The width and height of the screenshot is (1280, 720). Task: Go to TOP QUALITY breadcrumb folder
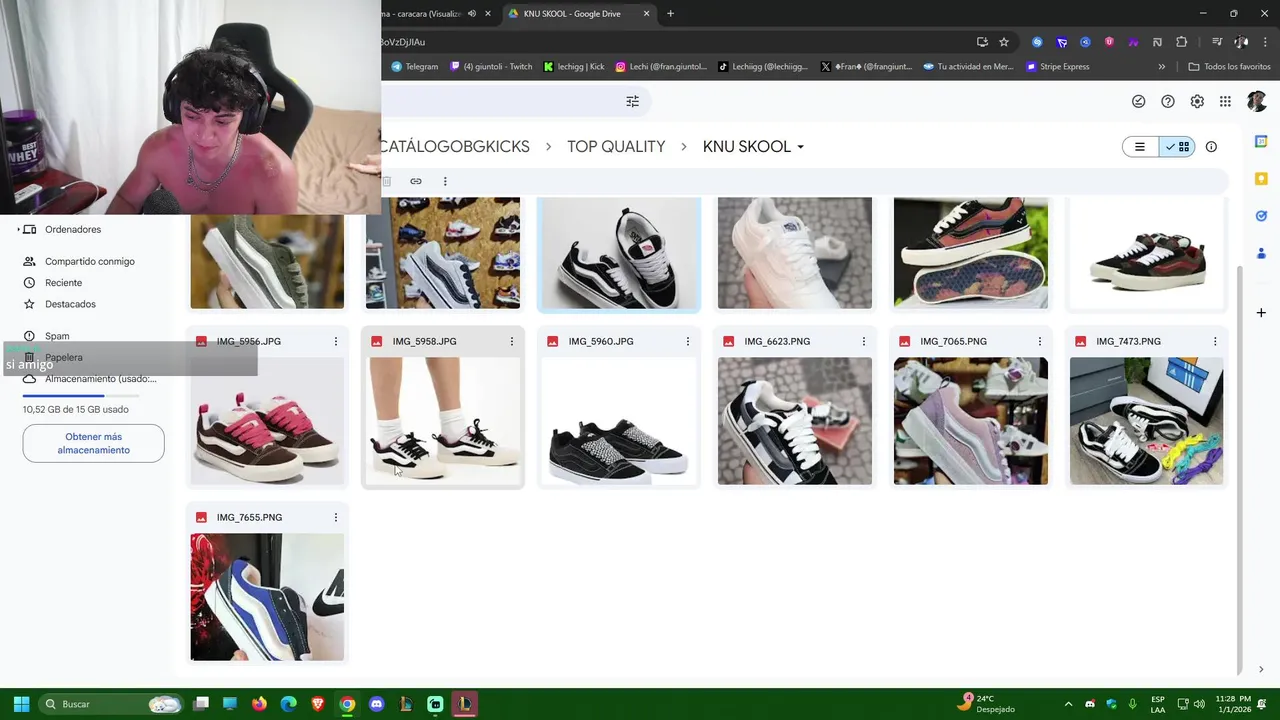pos(616,147)
